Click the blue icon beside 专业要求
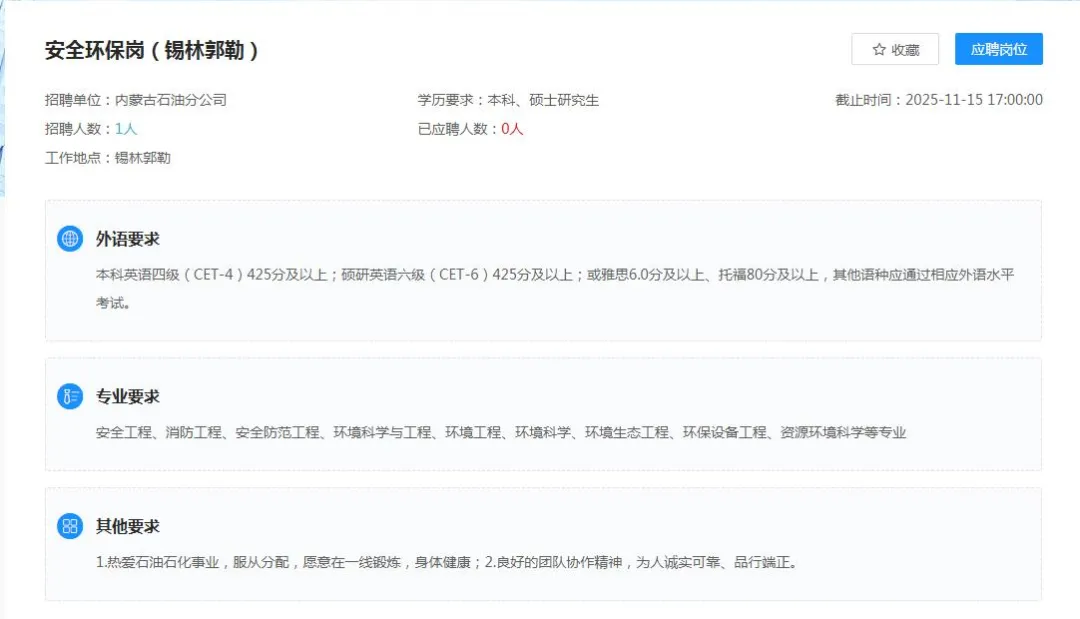The height and width of the screenshot is (619, 1080). coord(70,396)
